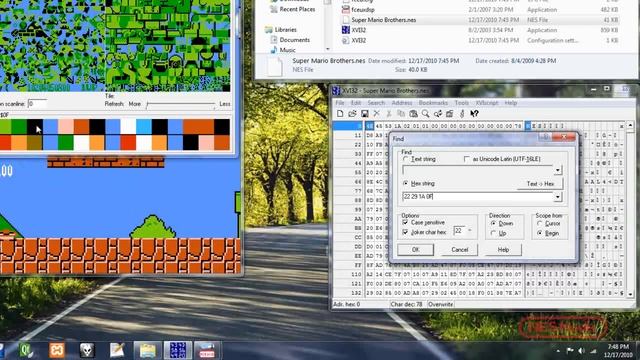Select Cursor scope radio button

[x=540, y=223]
